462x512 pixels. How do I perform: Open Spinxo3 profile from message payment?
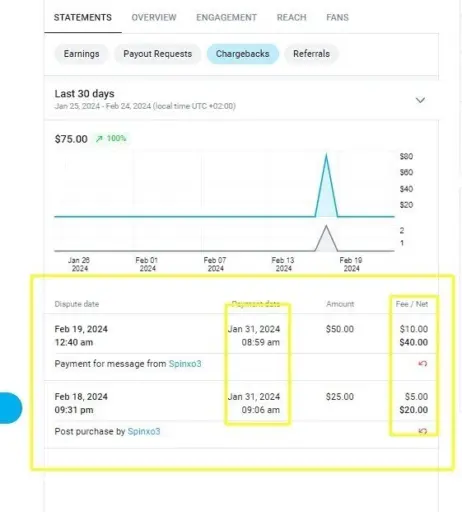pos(185,363)
